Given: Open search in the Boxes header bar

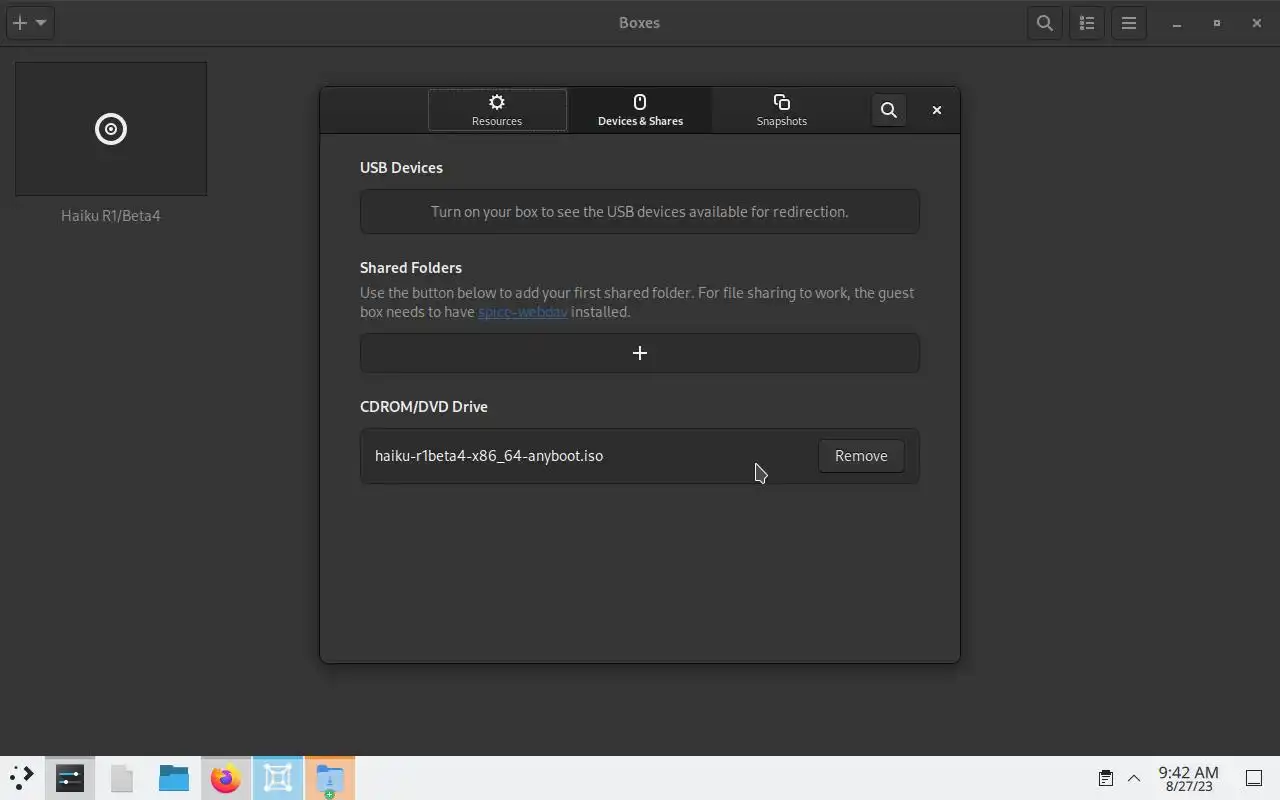Looking at the screenshot, I should [1045, 23].
